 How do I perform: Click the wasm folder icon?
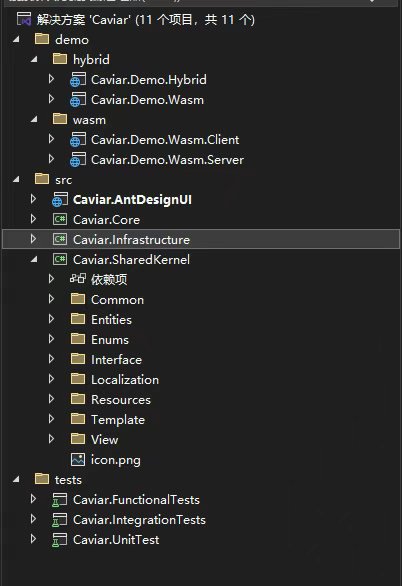60,119
